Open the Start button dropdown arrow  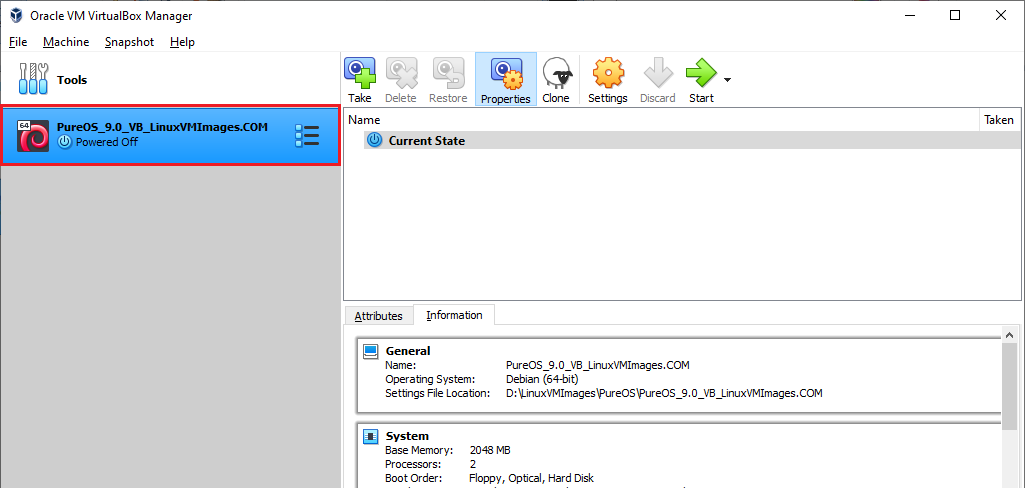point(727,80)
